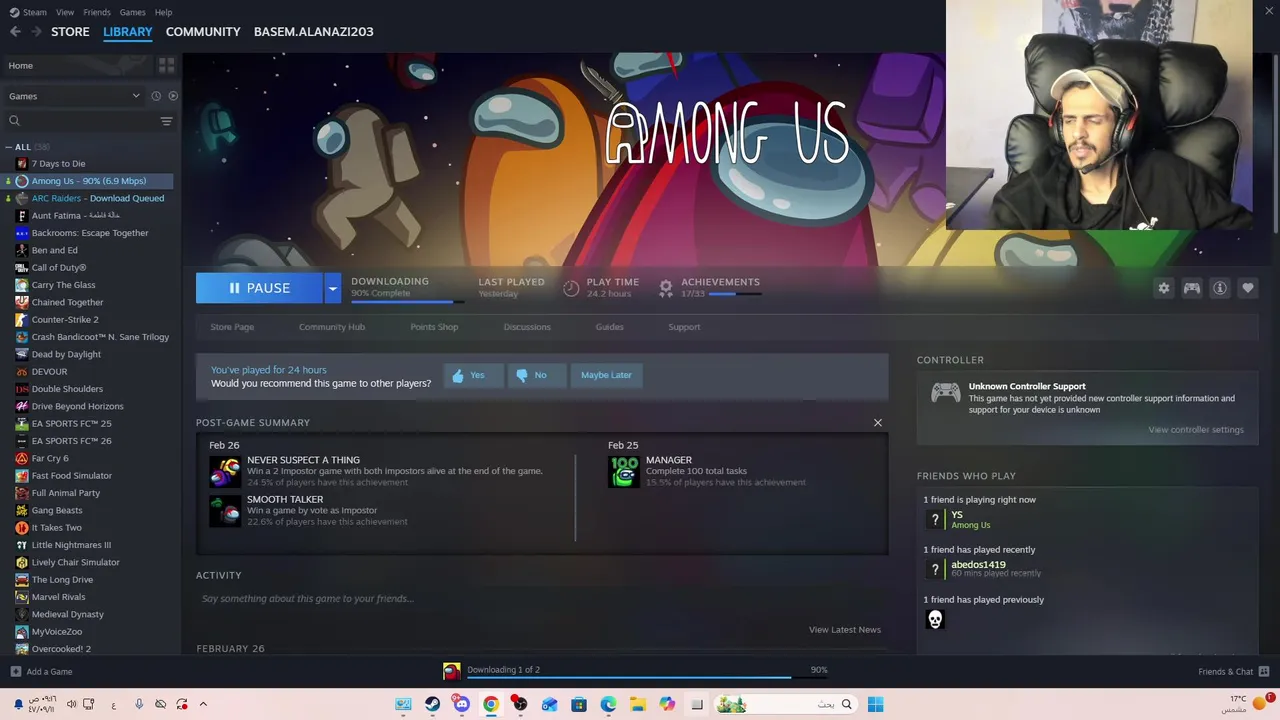Close the Post-Game Summary panel

coord(878,423)
